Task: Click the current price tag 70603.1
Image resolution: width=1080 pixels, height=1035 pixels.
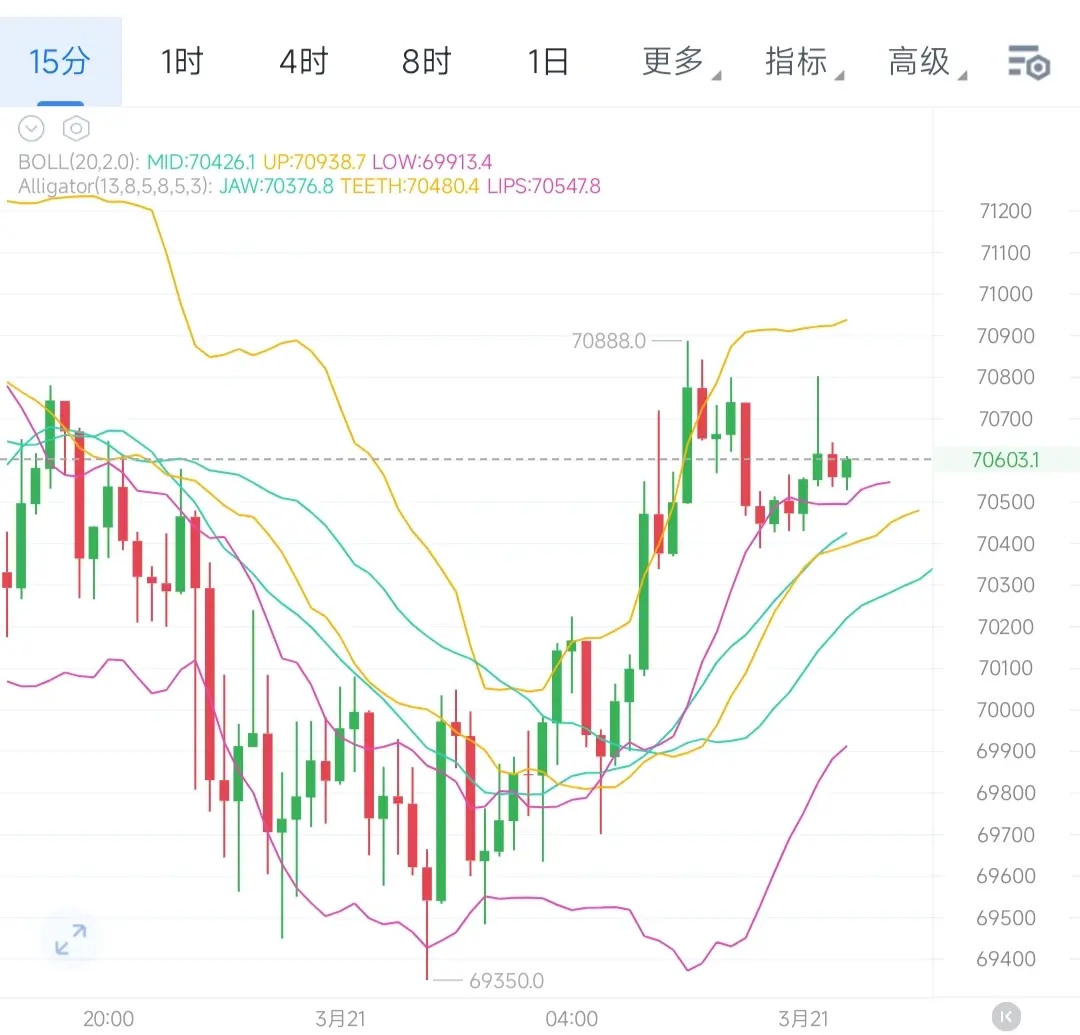Action: [x=1006, y=459]
